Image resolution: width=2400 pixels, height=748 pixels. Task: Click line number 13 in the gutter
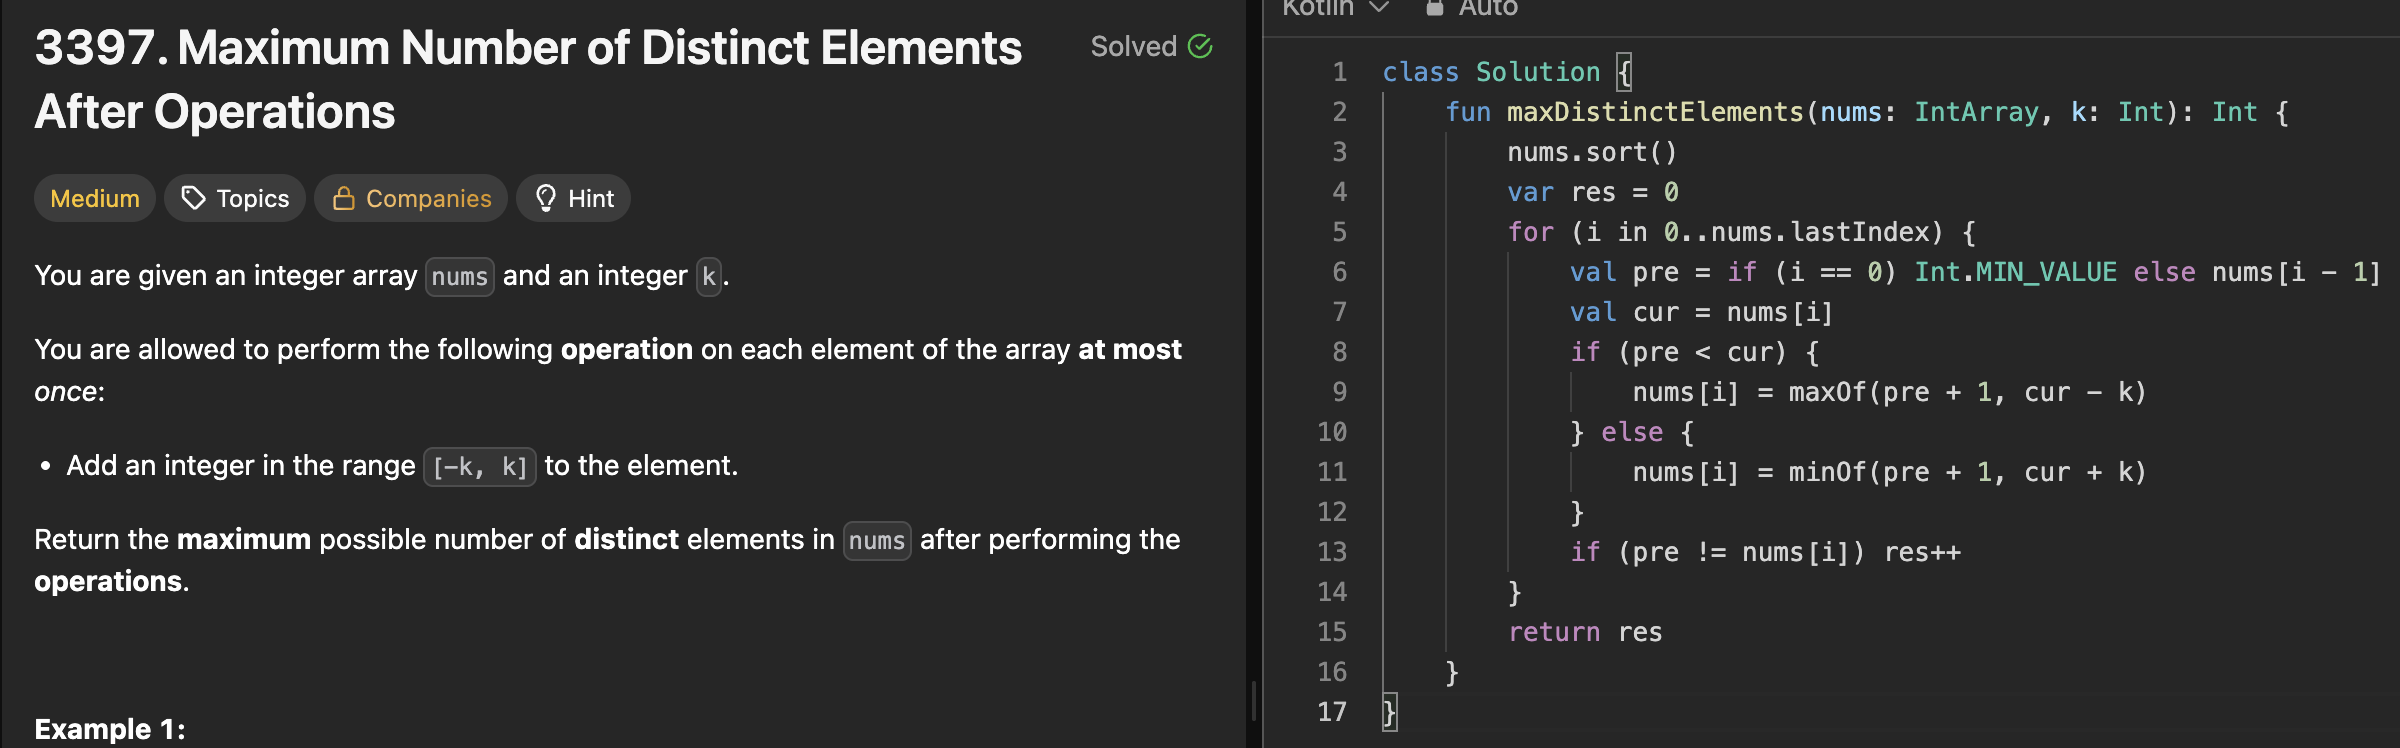pyautogui.click(x=1332, y=552)
